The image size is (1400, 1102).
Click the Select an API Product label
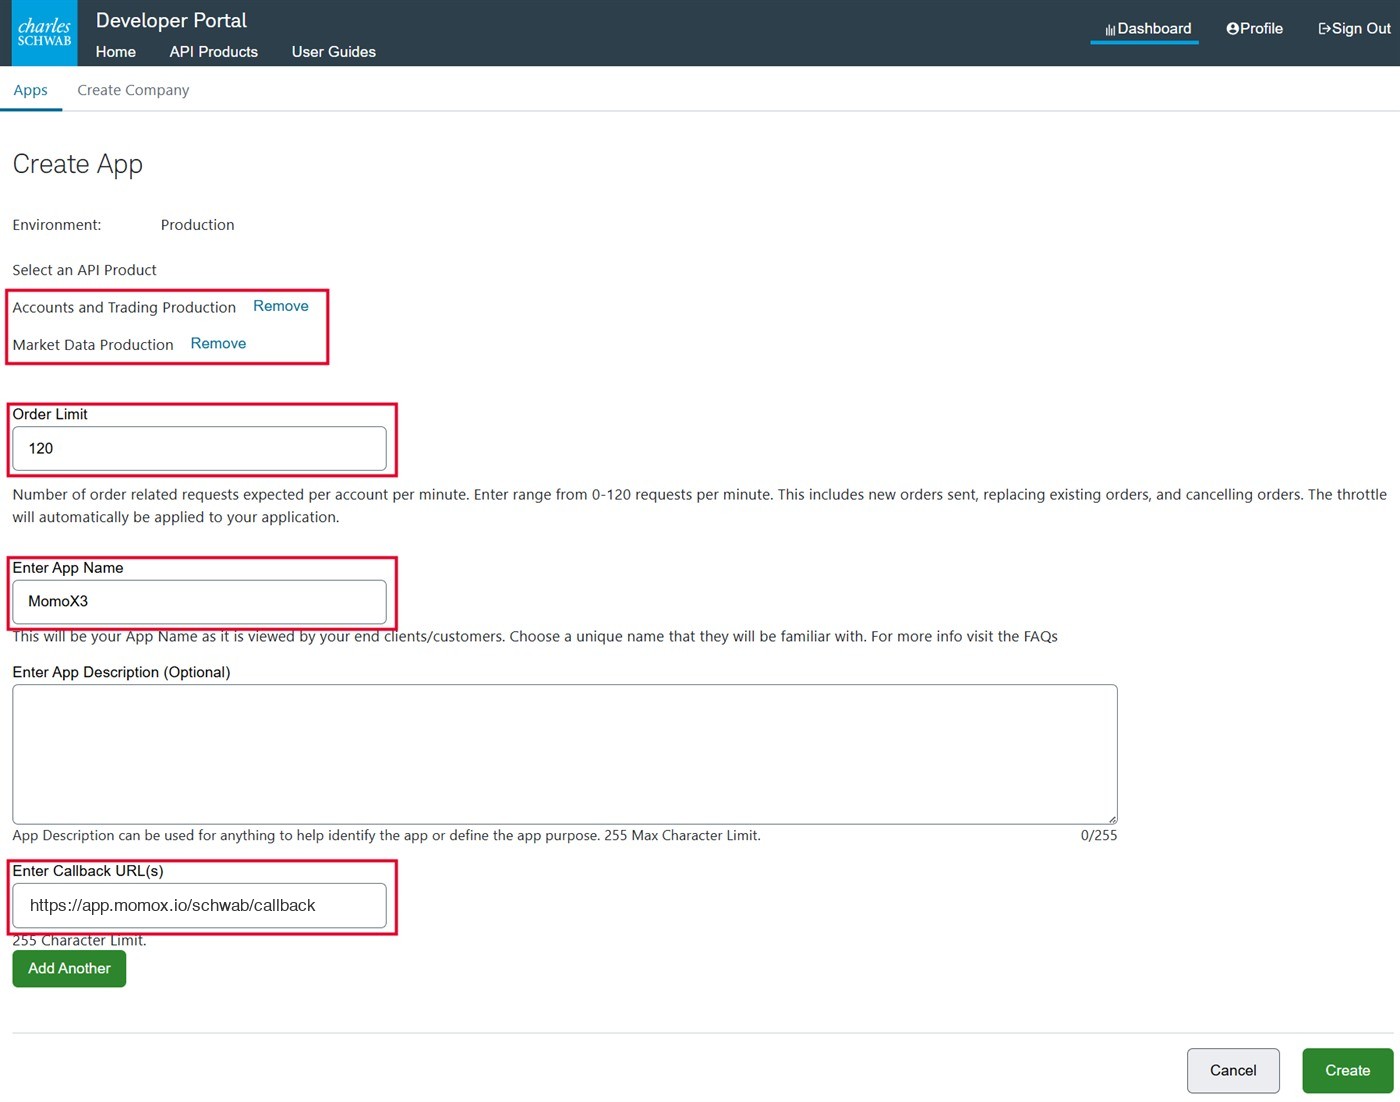click(x=85, y=270)
